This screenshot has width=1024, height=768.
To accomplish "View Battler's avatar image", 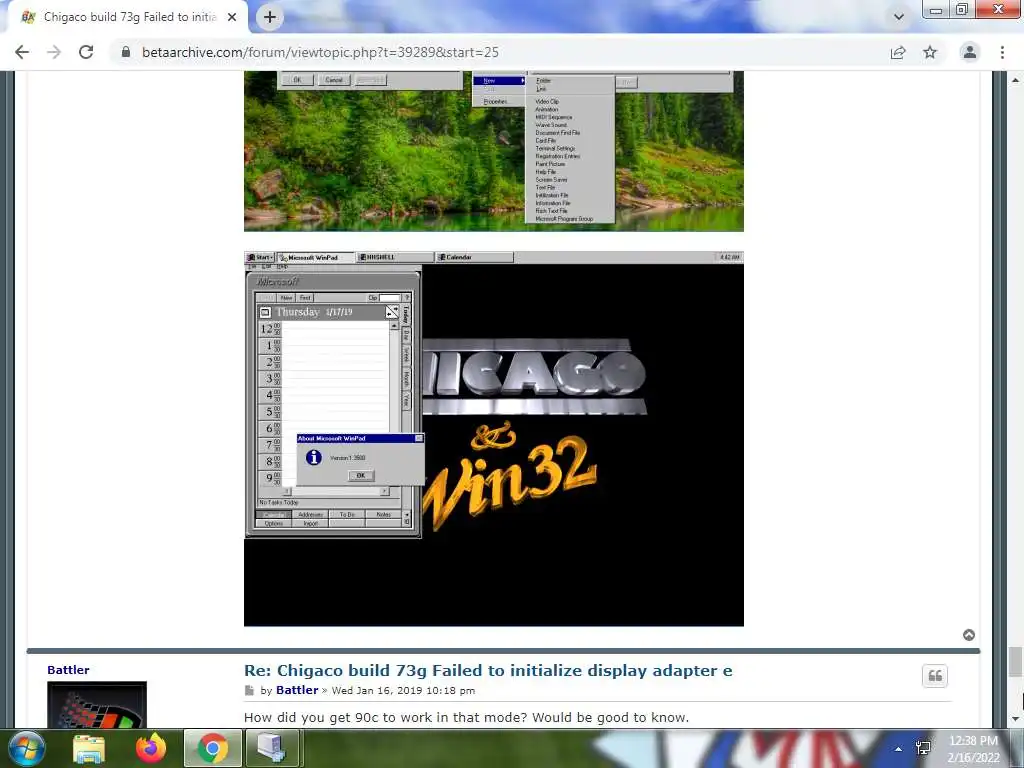I will point(97,705).
